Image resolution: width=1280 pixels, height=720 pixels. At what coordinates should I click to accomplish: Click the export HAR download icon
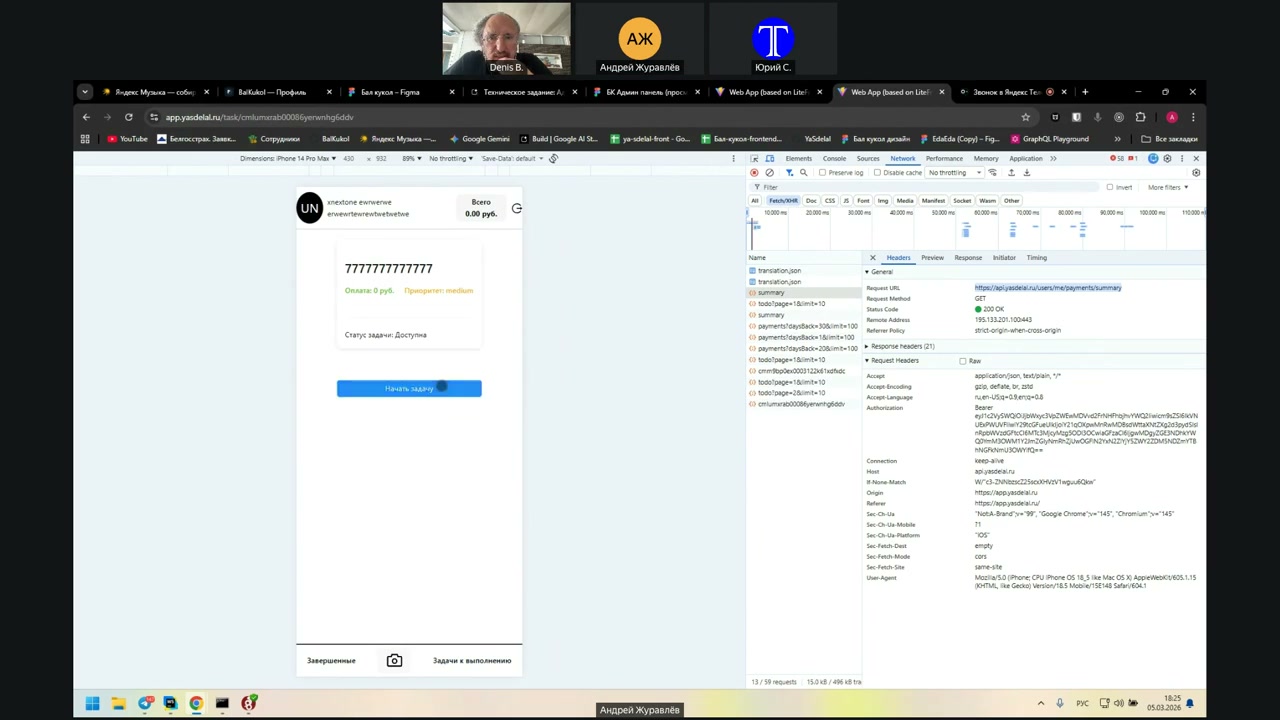coord(1026,173)
